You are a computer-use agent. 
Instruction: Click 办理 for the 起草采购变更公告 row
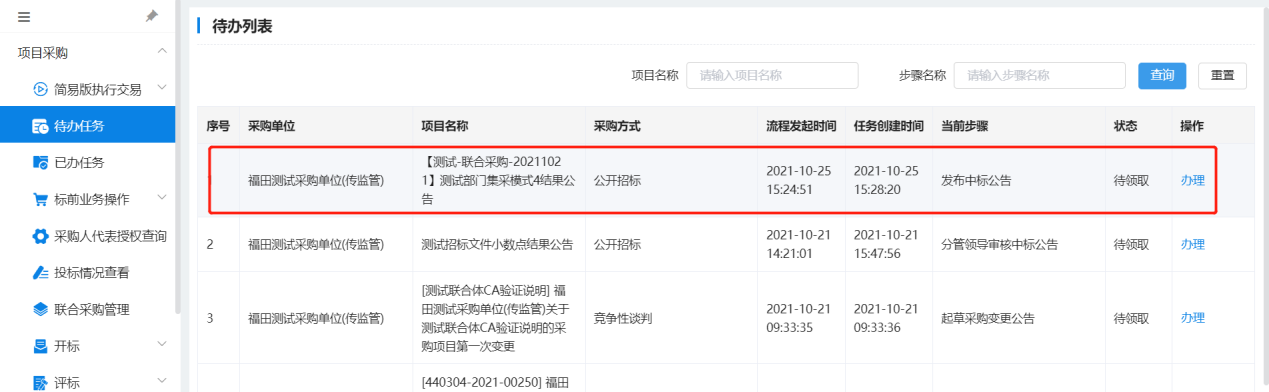1192,318
